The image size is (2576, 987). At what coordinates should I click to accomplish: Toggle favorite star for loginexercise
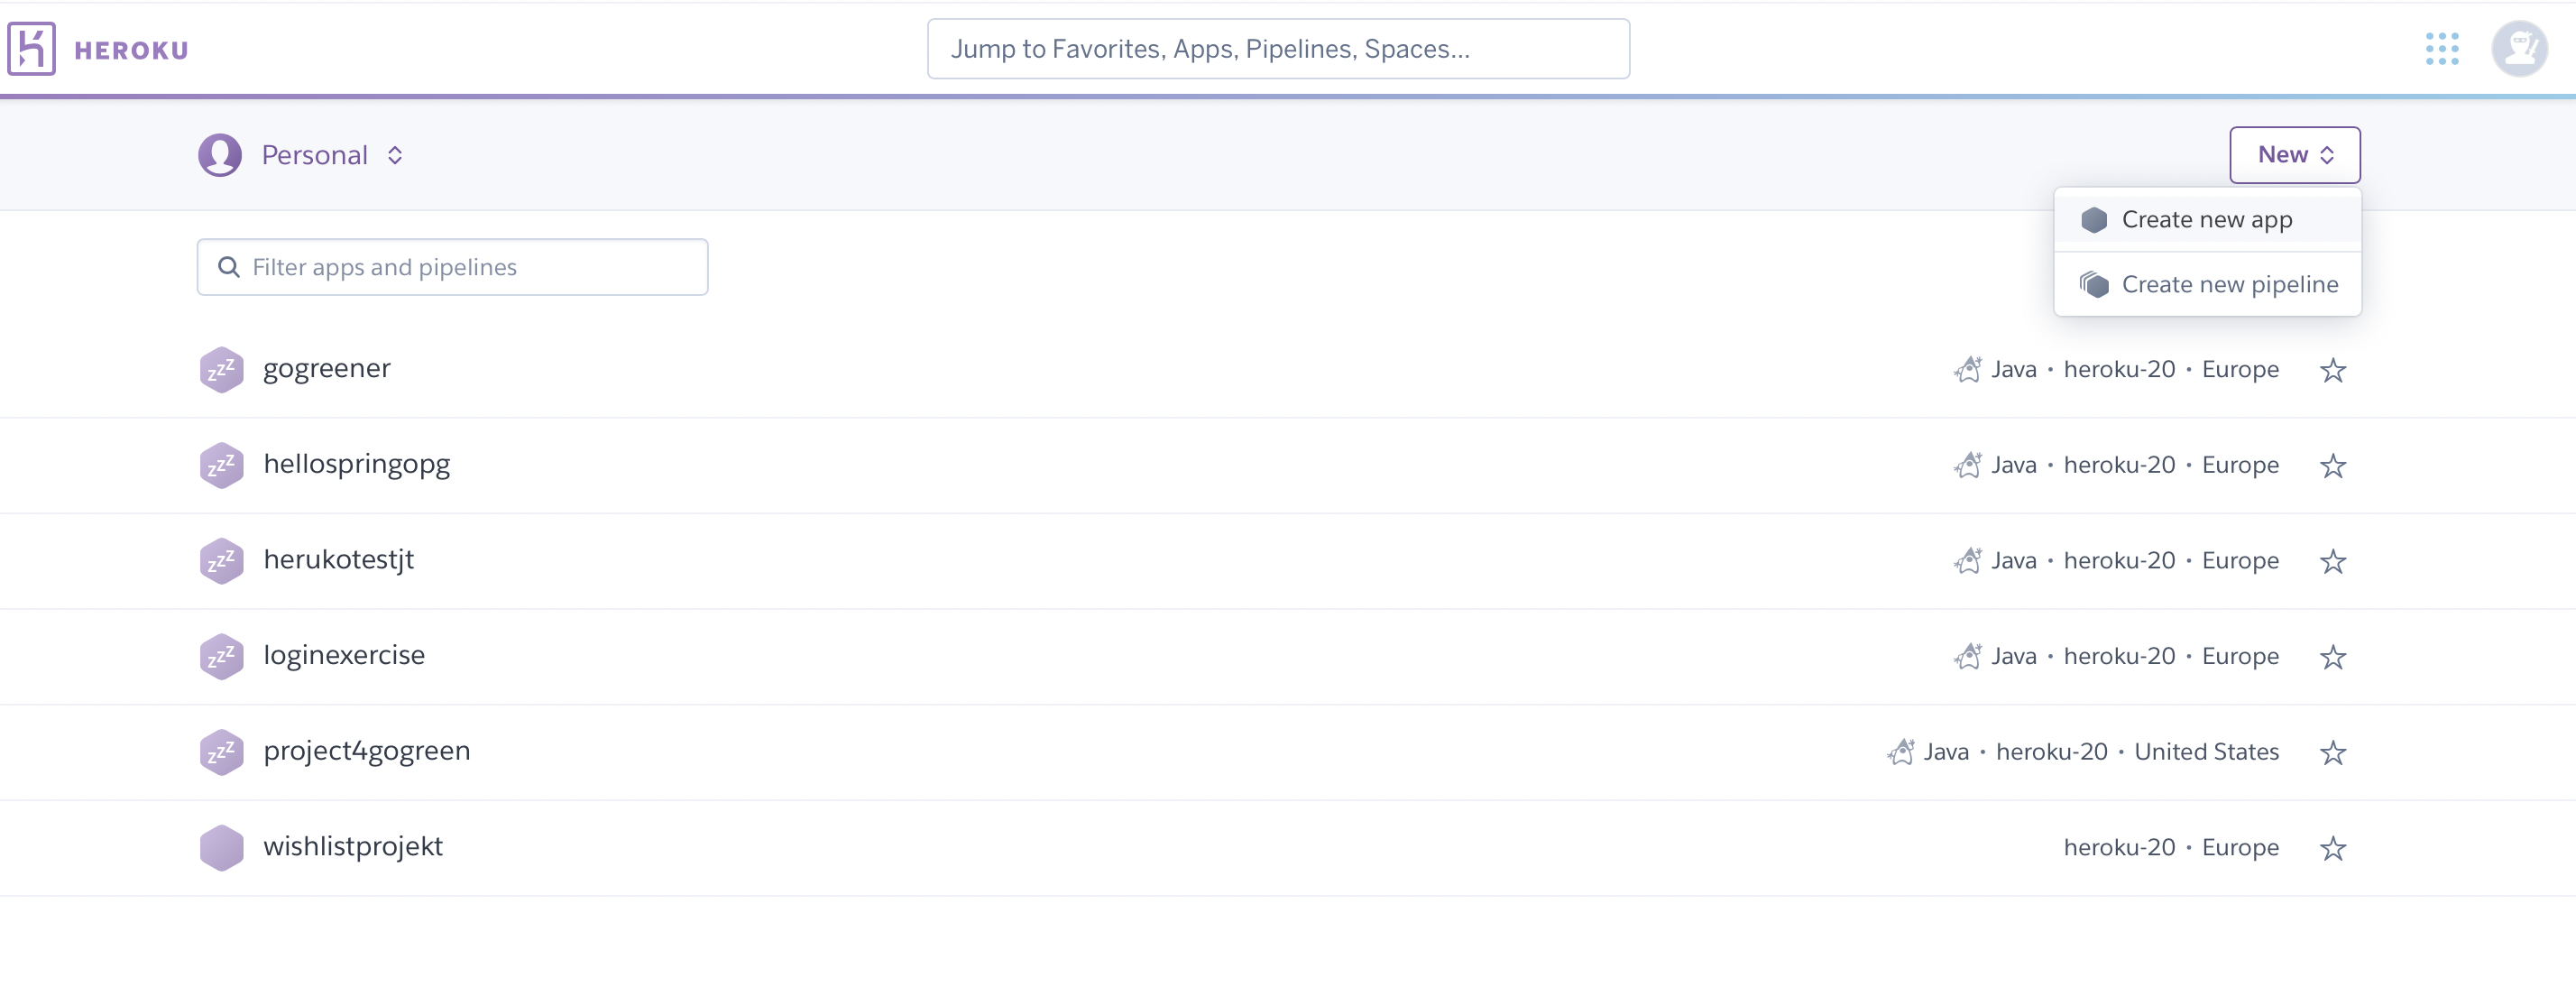[2332, 657]
